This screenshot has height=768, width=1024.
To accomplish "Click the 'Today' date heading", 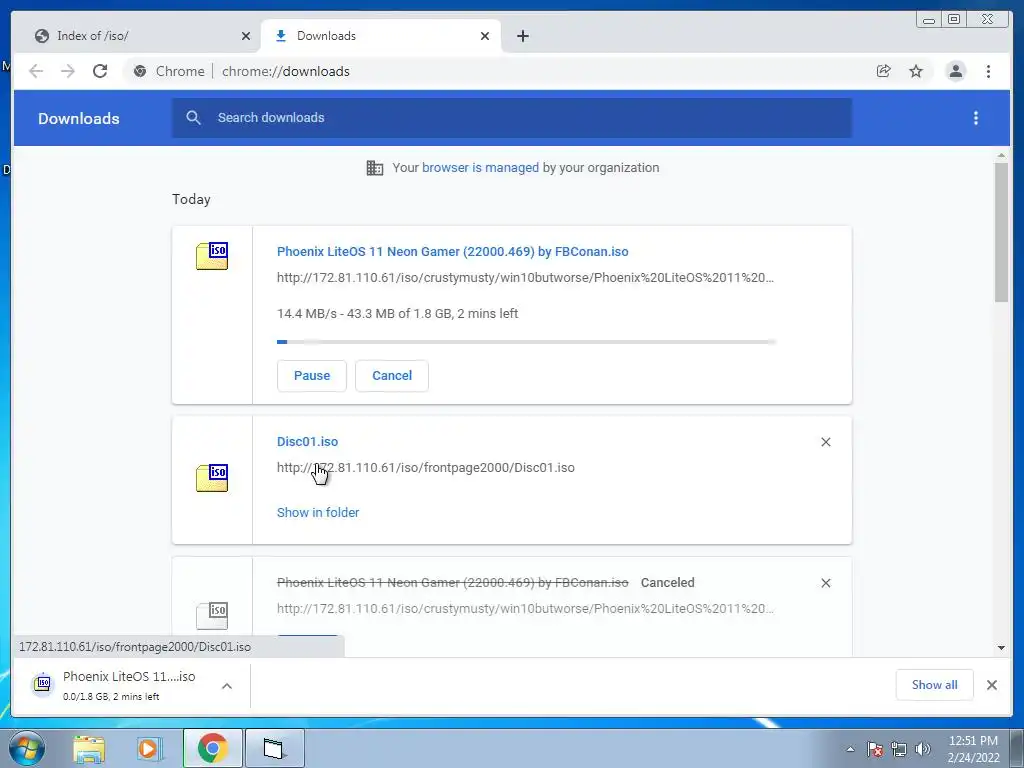I will 191,199.
